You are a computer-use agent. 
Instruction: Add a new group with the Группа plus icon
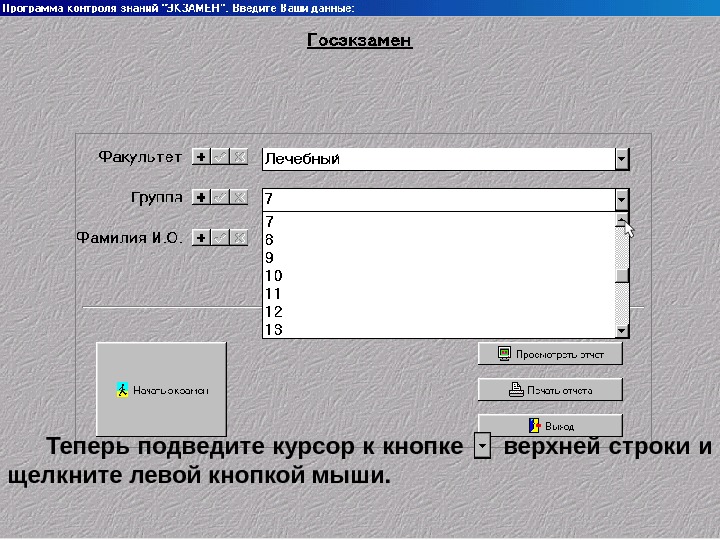tap(201, 197)
